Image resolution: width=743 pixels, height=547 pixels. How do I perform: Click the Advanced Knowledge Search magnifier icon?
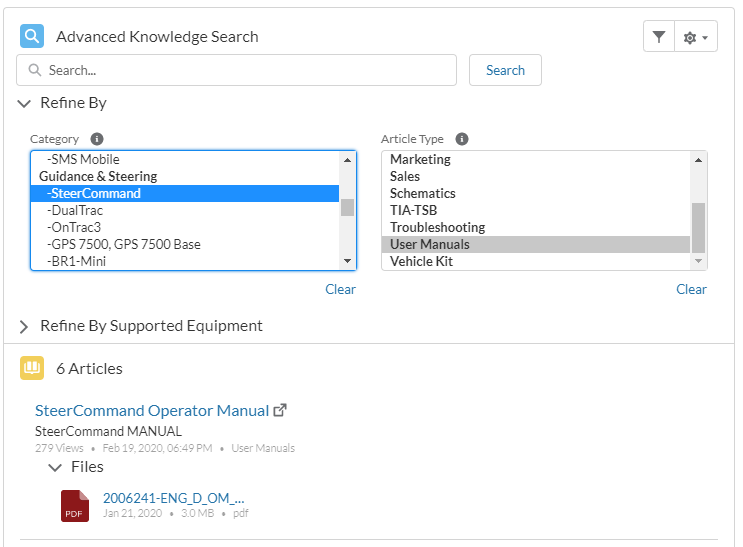coord(32,36)
